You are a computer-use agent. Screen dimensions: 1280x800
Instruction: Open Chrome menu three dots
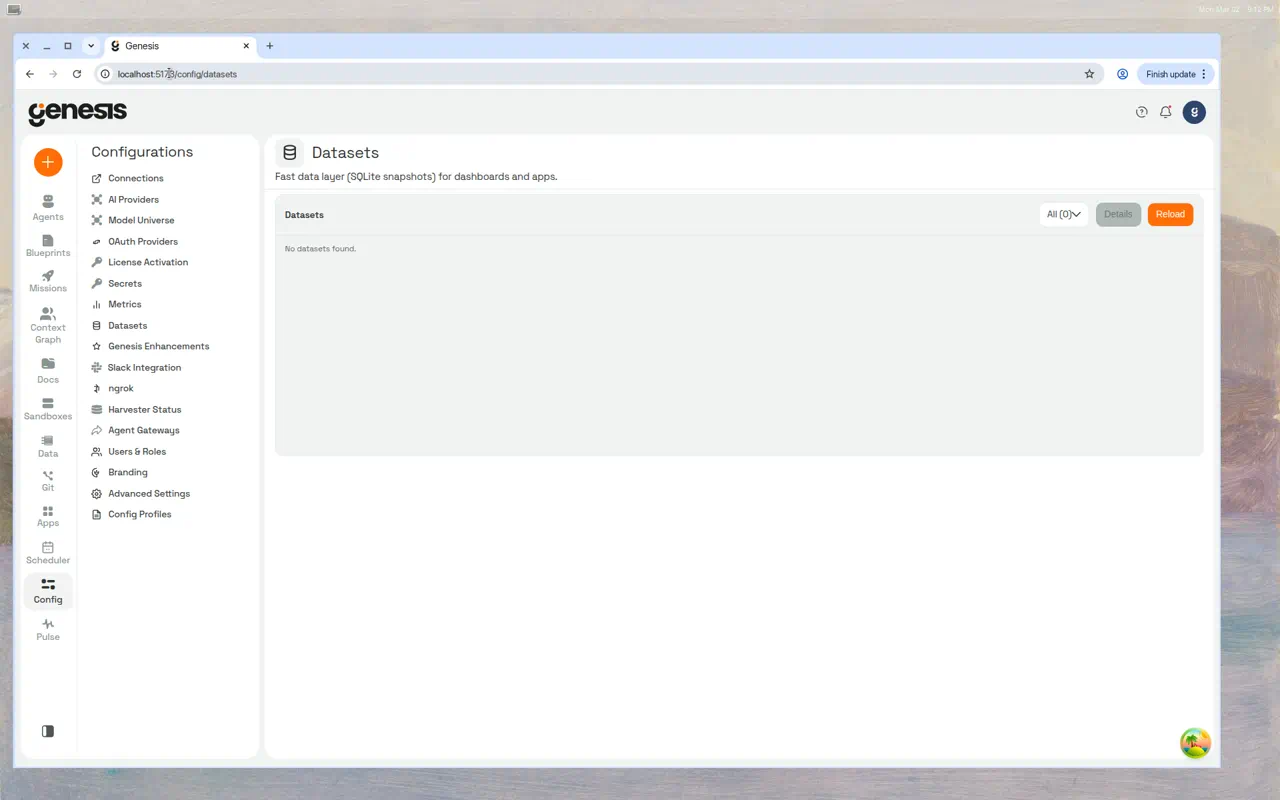tap(1204, 74)
